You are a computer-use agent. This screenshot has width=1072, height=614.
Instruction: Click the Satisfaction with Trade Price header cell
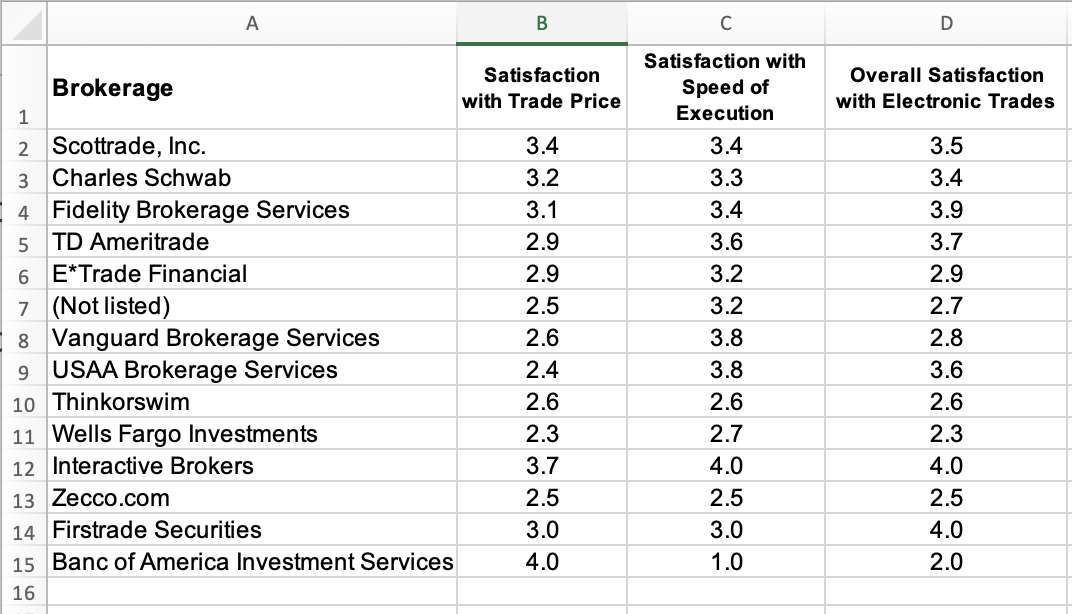pos(541,87)
